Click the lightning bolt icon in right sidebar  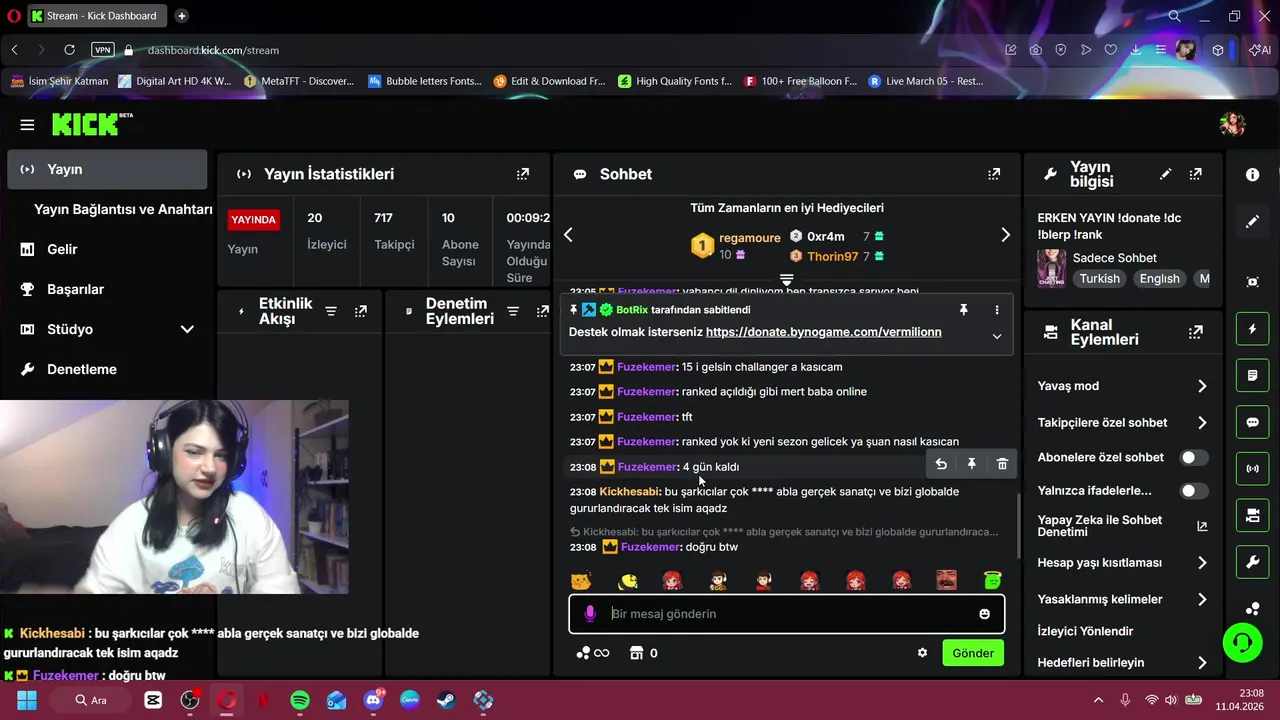(x=1253, y=329)
